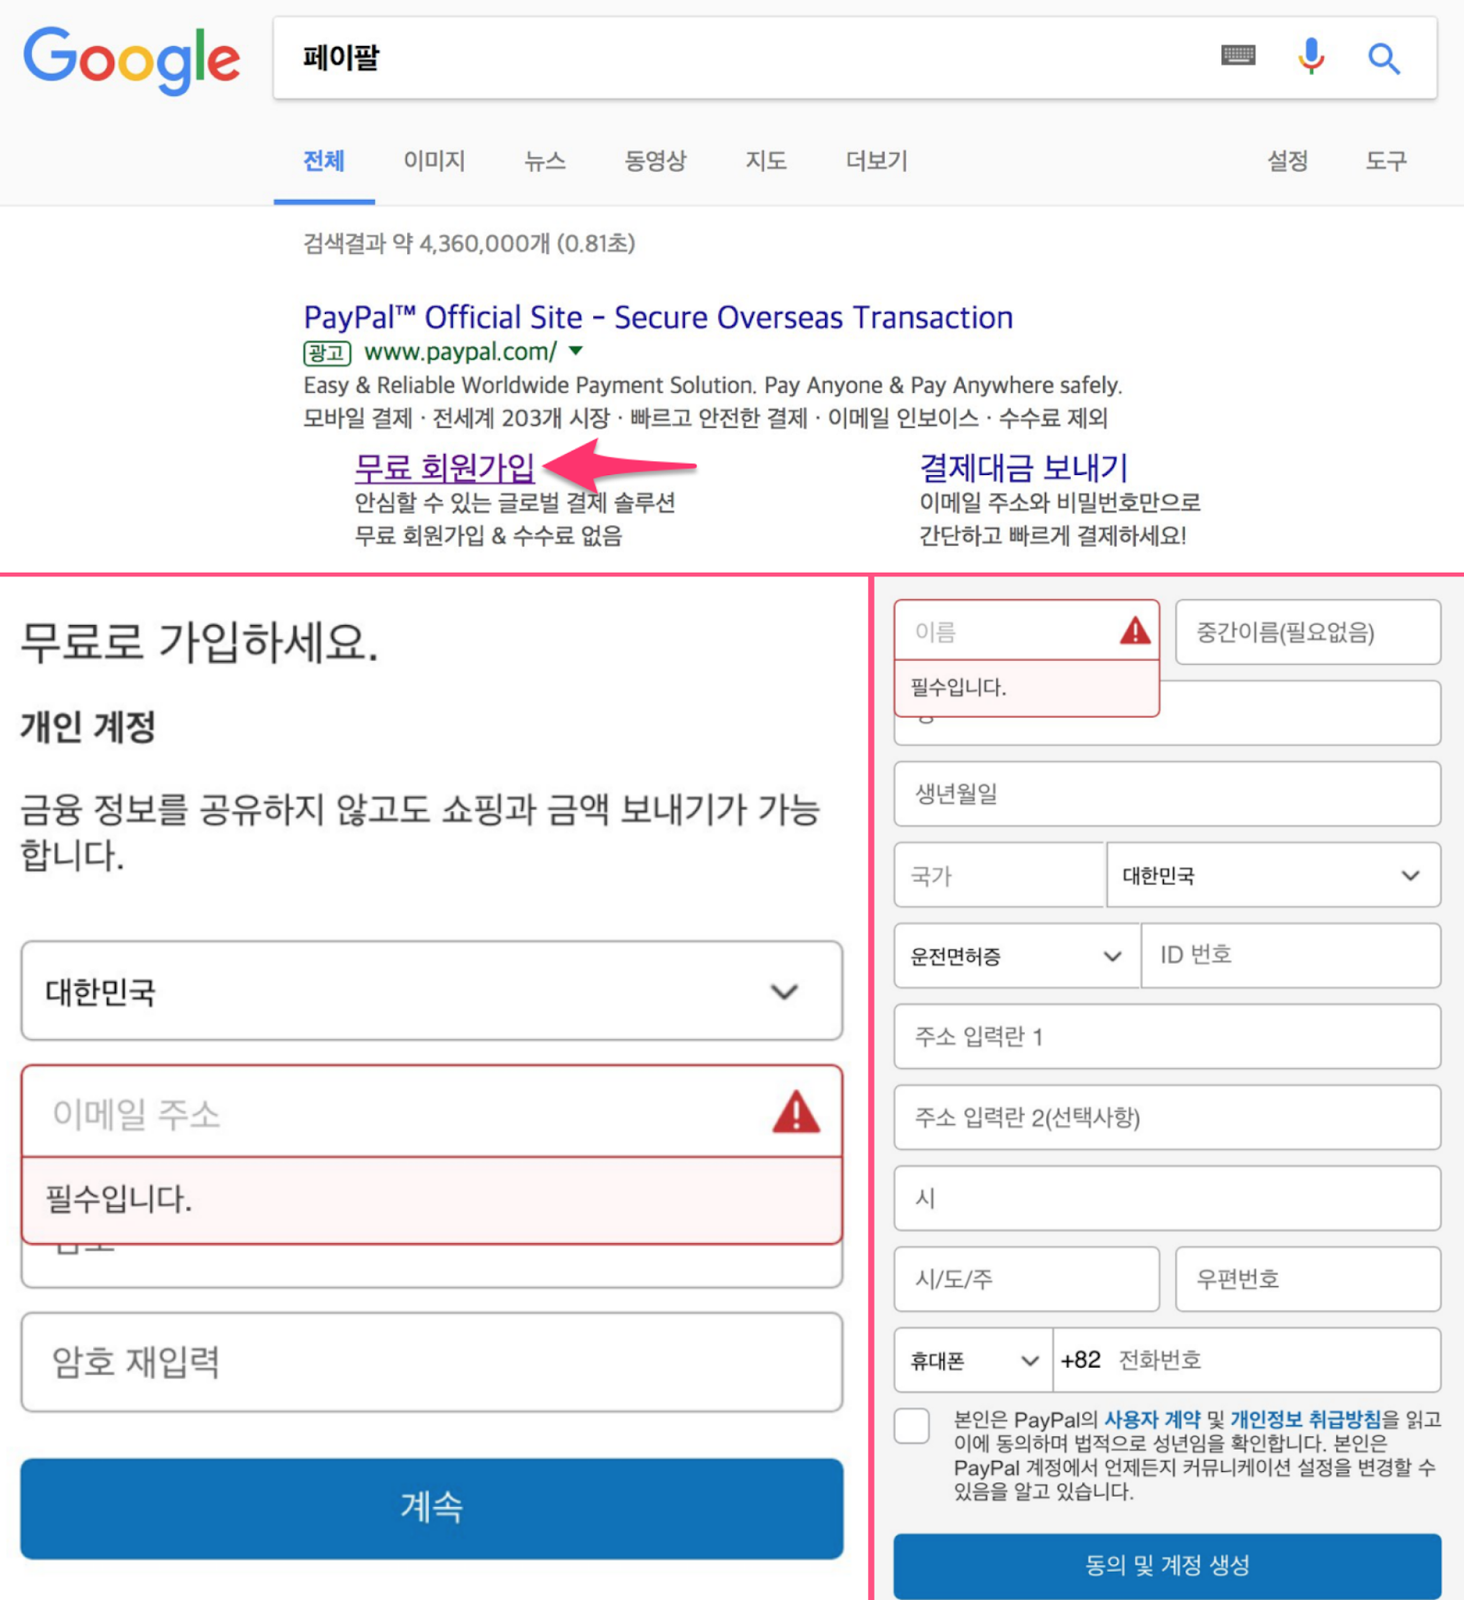Switch to the 지도 tab
The height and width of the screenshot is (1600, 1464).
click(x=766, y=161)
